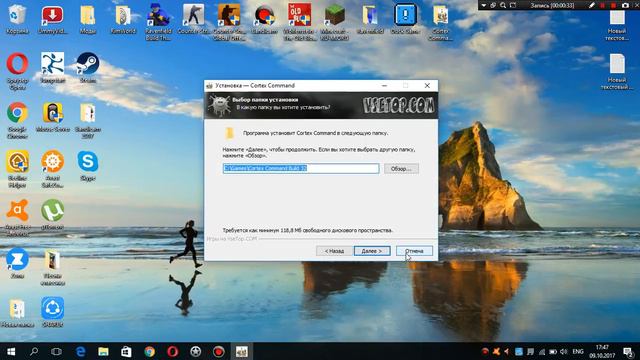
Task: Pause recording with red pause button
Action: coord(602,5)
